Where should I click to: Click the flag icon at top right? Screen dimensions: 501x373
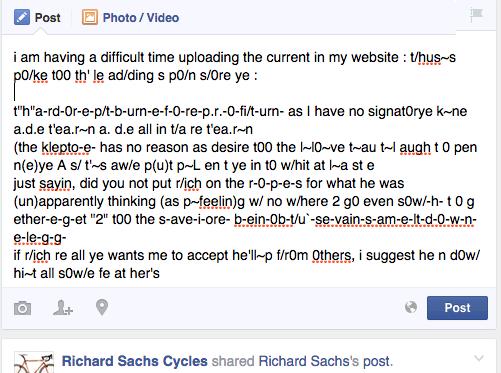click(x=476, y=15)
